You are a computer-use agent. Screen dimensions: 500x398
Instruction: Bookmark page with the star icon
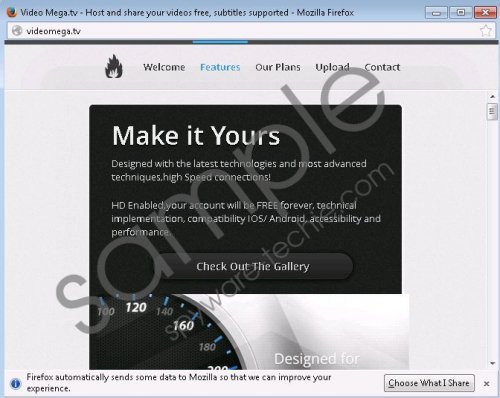click(x=486, y=31)
